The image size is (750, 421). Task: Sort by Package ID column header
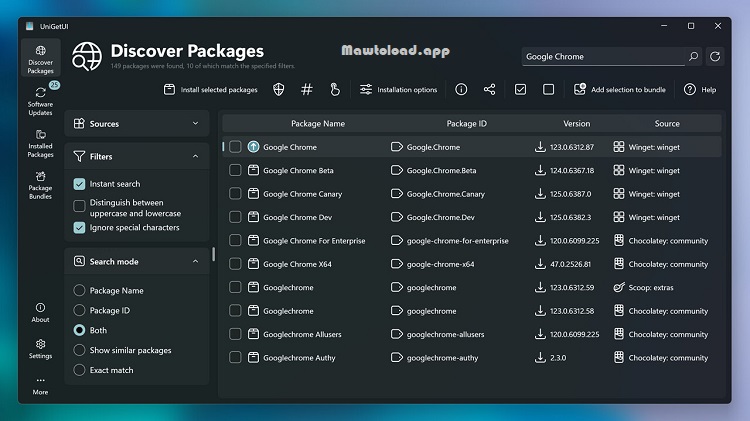click(x=466, y=123)
